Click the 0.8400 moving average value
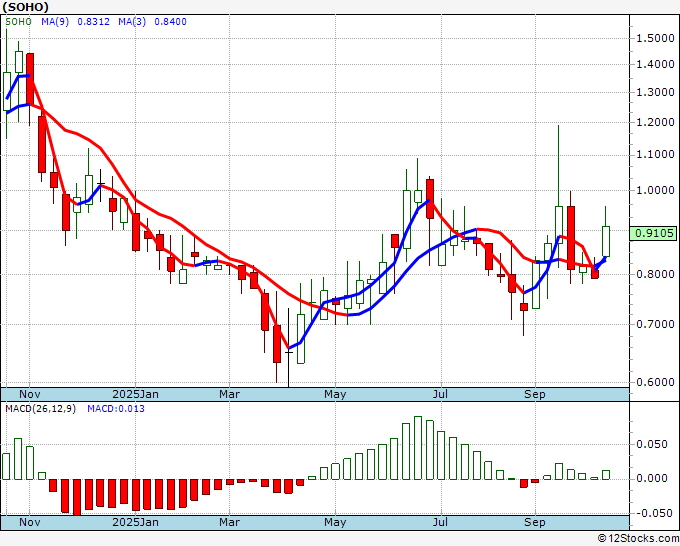Viewport: 680px width, 546px height. [170, 22]
